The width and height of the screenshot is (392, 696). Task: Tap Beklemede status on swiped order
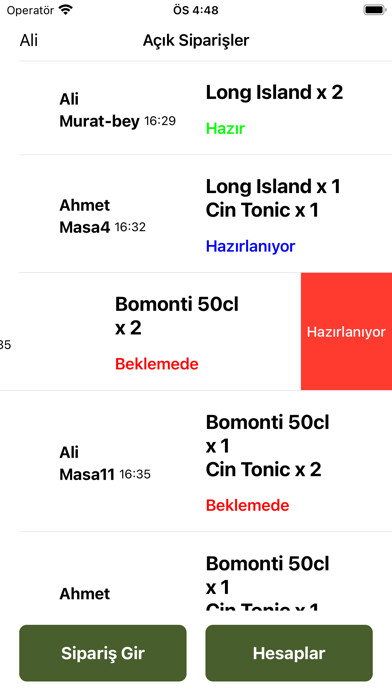click(157, 364)
